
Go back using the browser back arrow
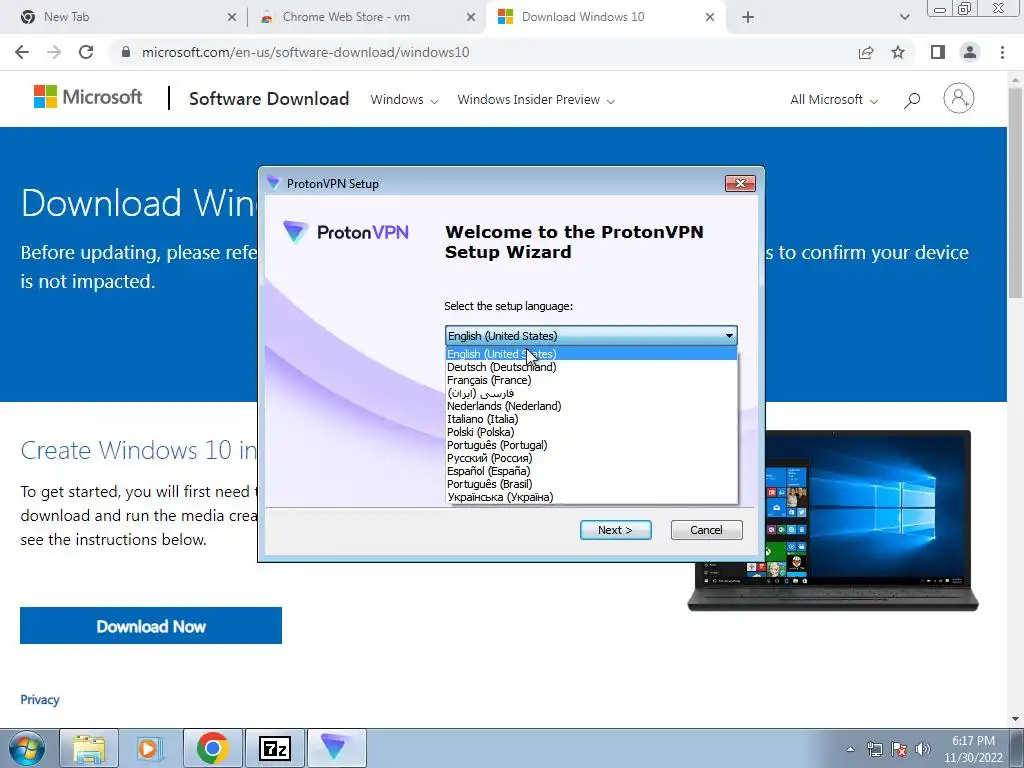click(22, 52)
